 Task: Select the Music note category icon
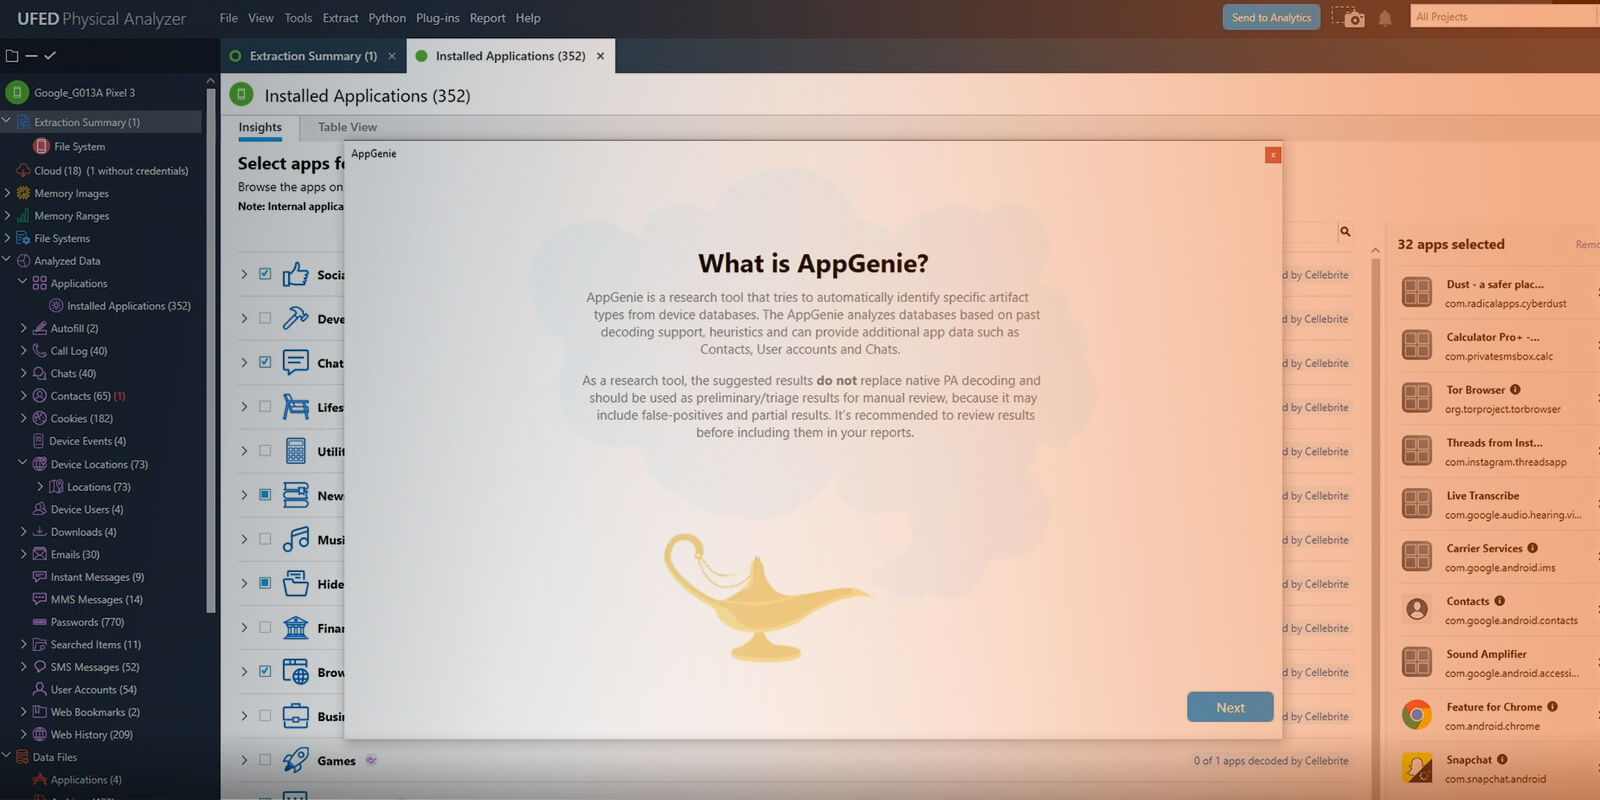295,539
